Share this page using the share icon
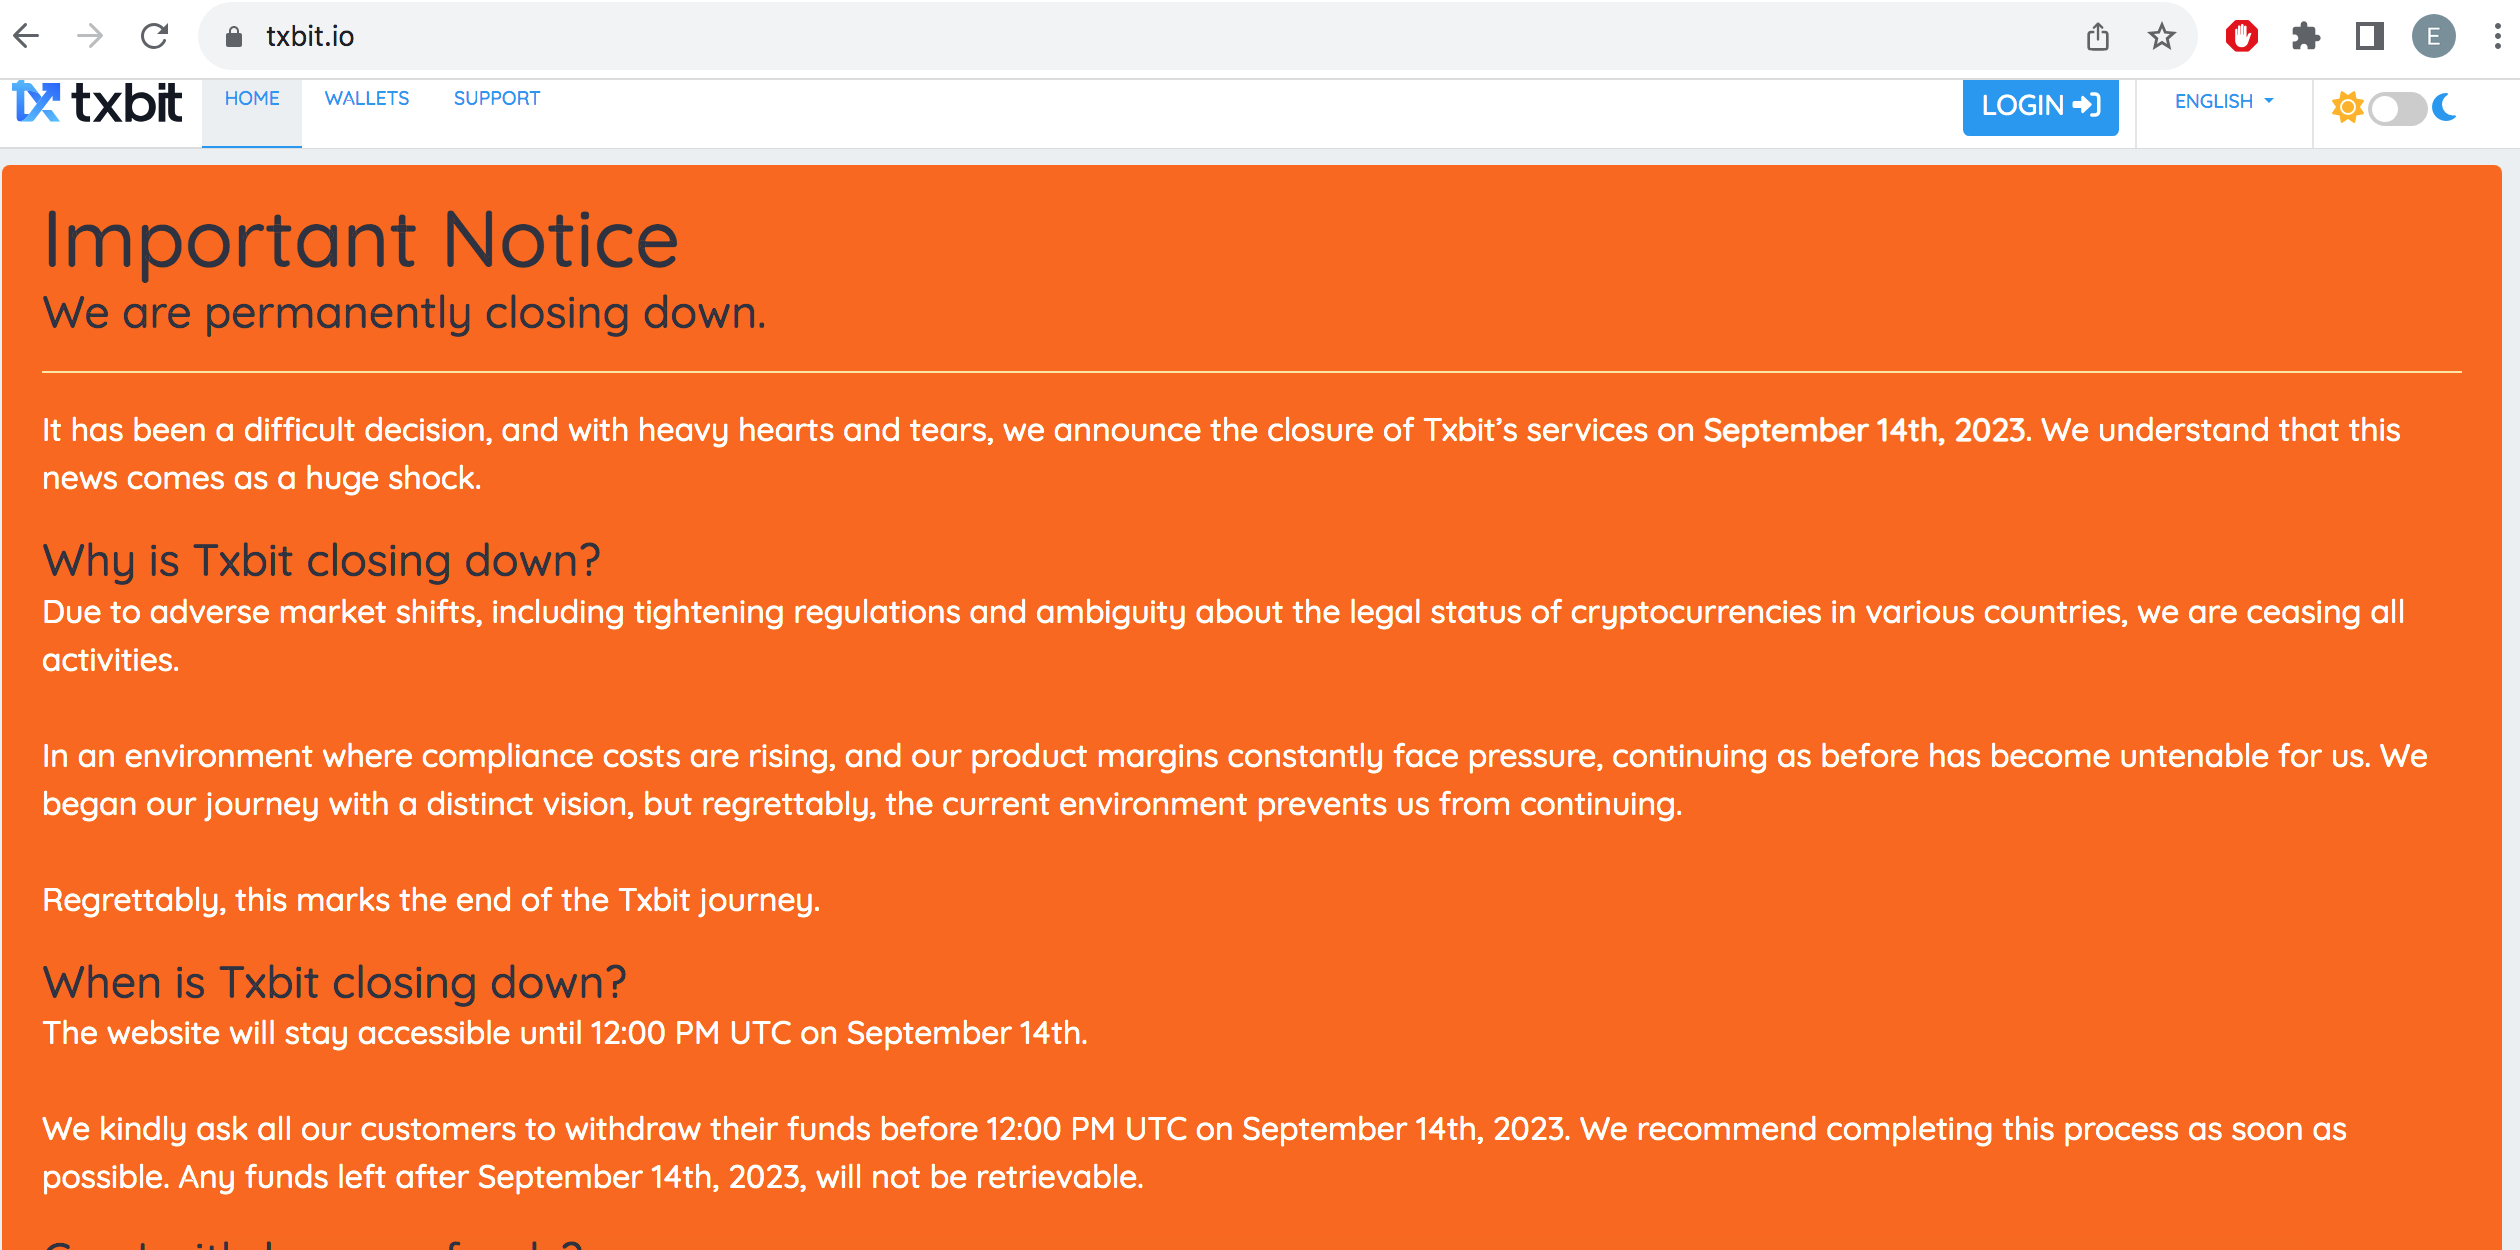Image resolution: width=2520 pixels, height=1250 pixels. click(2098, 37)
